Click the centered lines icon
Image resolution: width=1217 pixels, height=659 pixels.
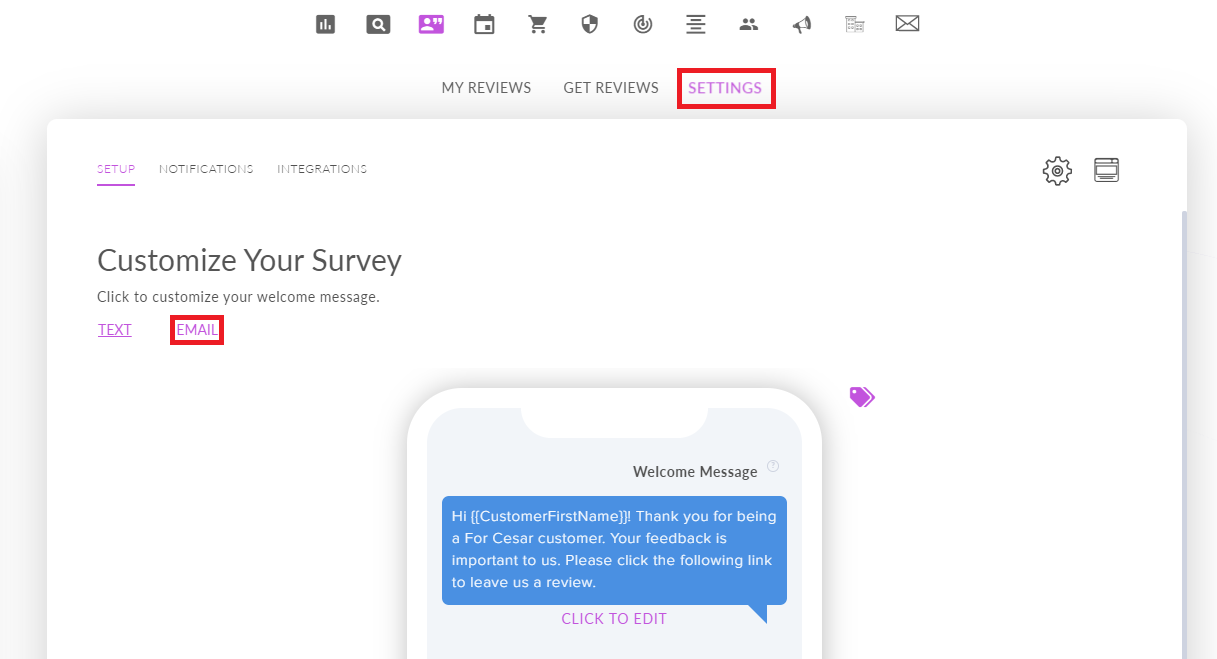[695, 24]
